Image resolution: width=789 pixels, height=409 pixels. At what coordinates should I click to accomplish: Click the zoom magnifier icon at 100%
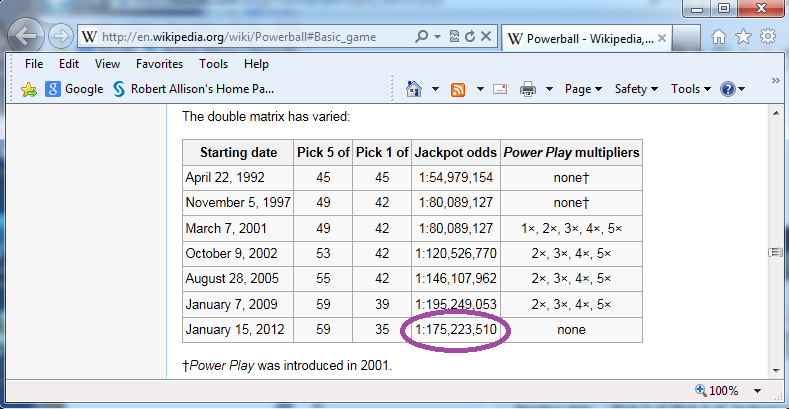point(701,390)
